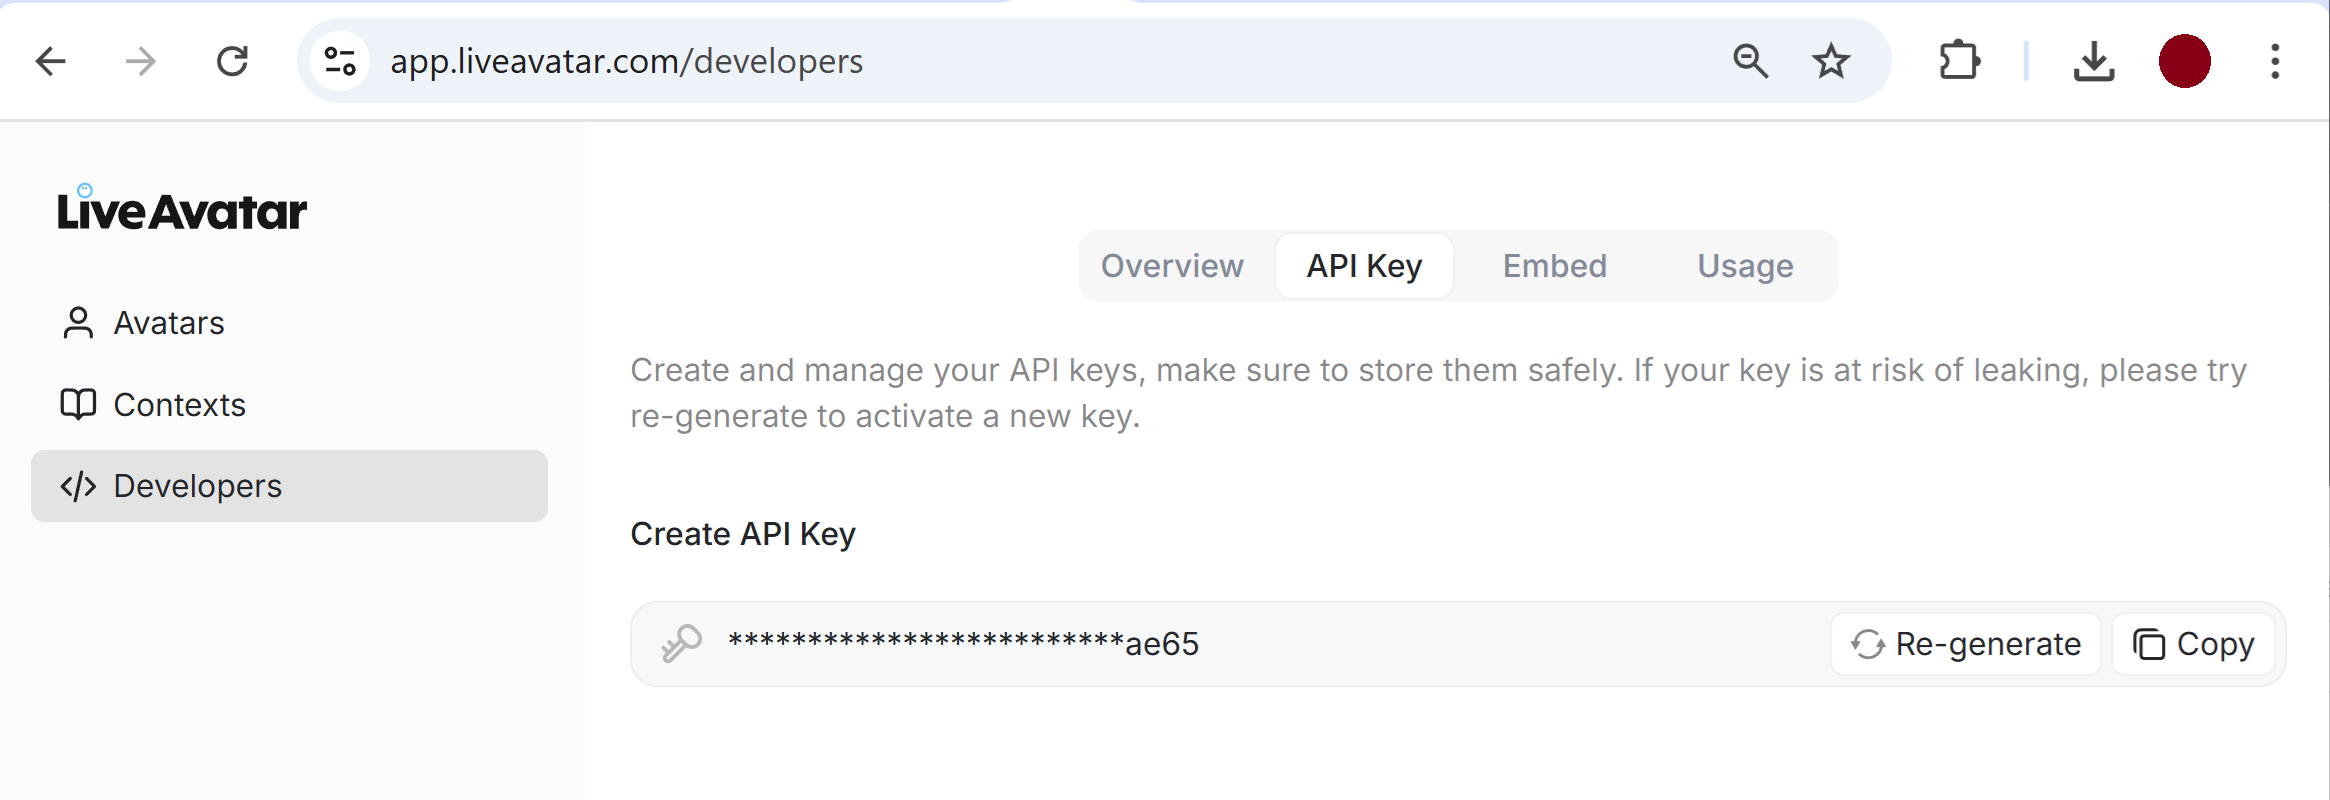The width and height of the screenshot is (2330, 800).
Task: Switch to the Usage tab
Action: pyautogui.click(x=1745, y=266)
